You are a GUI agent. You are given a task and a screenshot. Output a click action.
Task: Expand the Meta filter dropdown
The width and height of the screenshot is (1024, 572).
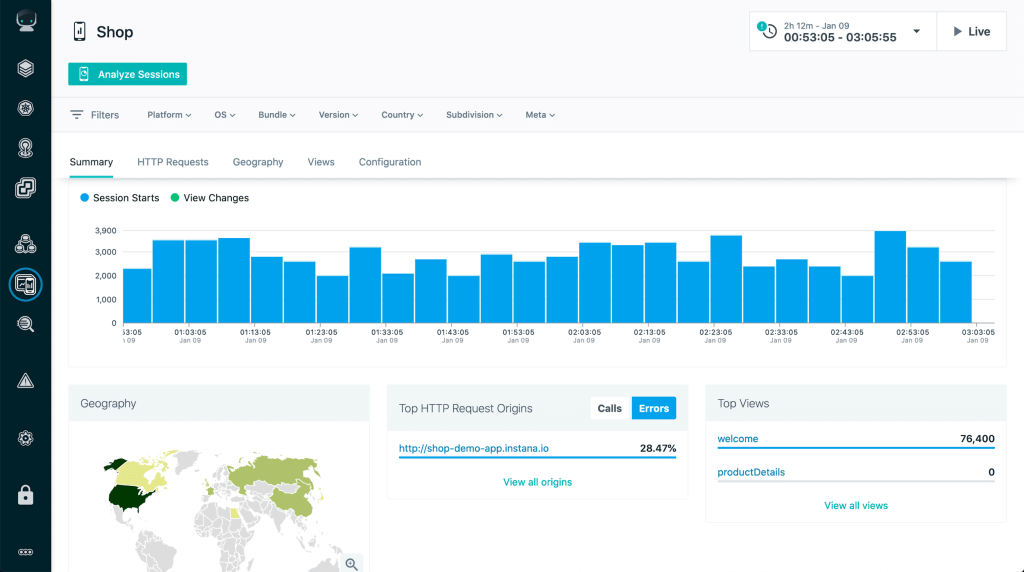click(x=540, y=115)
